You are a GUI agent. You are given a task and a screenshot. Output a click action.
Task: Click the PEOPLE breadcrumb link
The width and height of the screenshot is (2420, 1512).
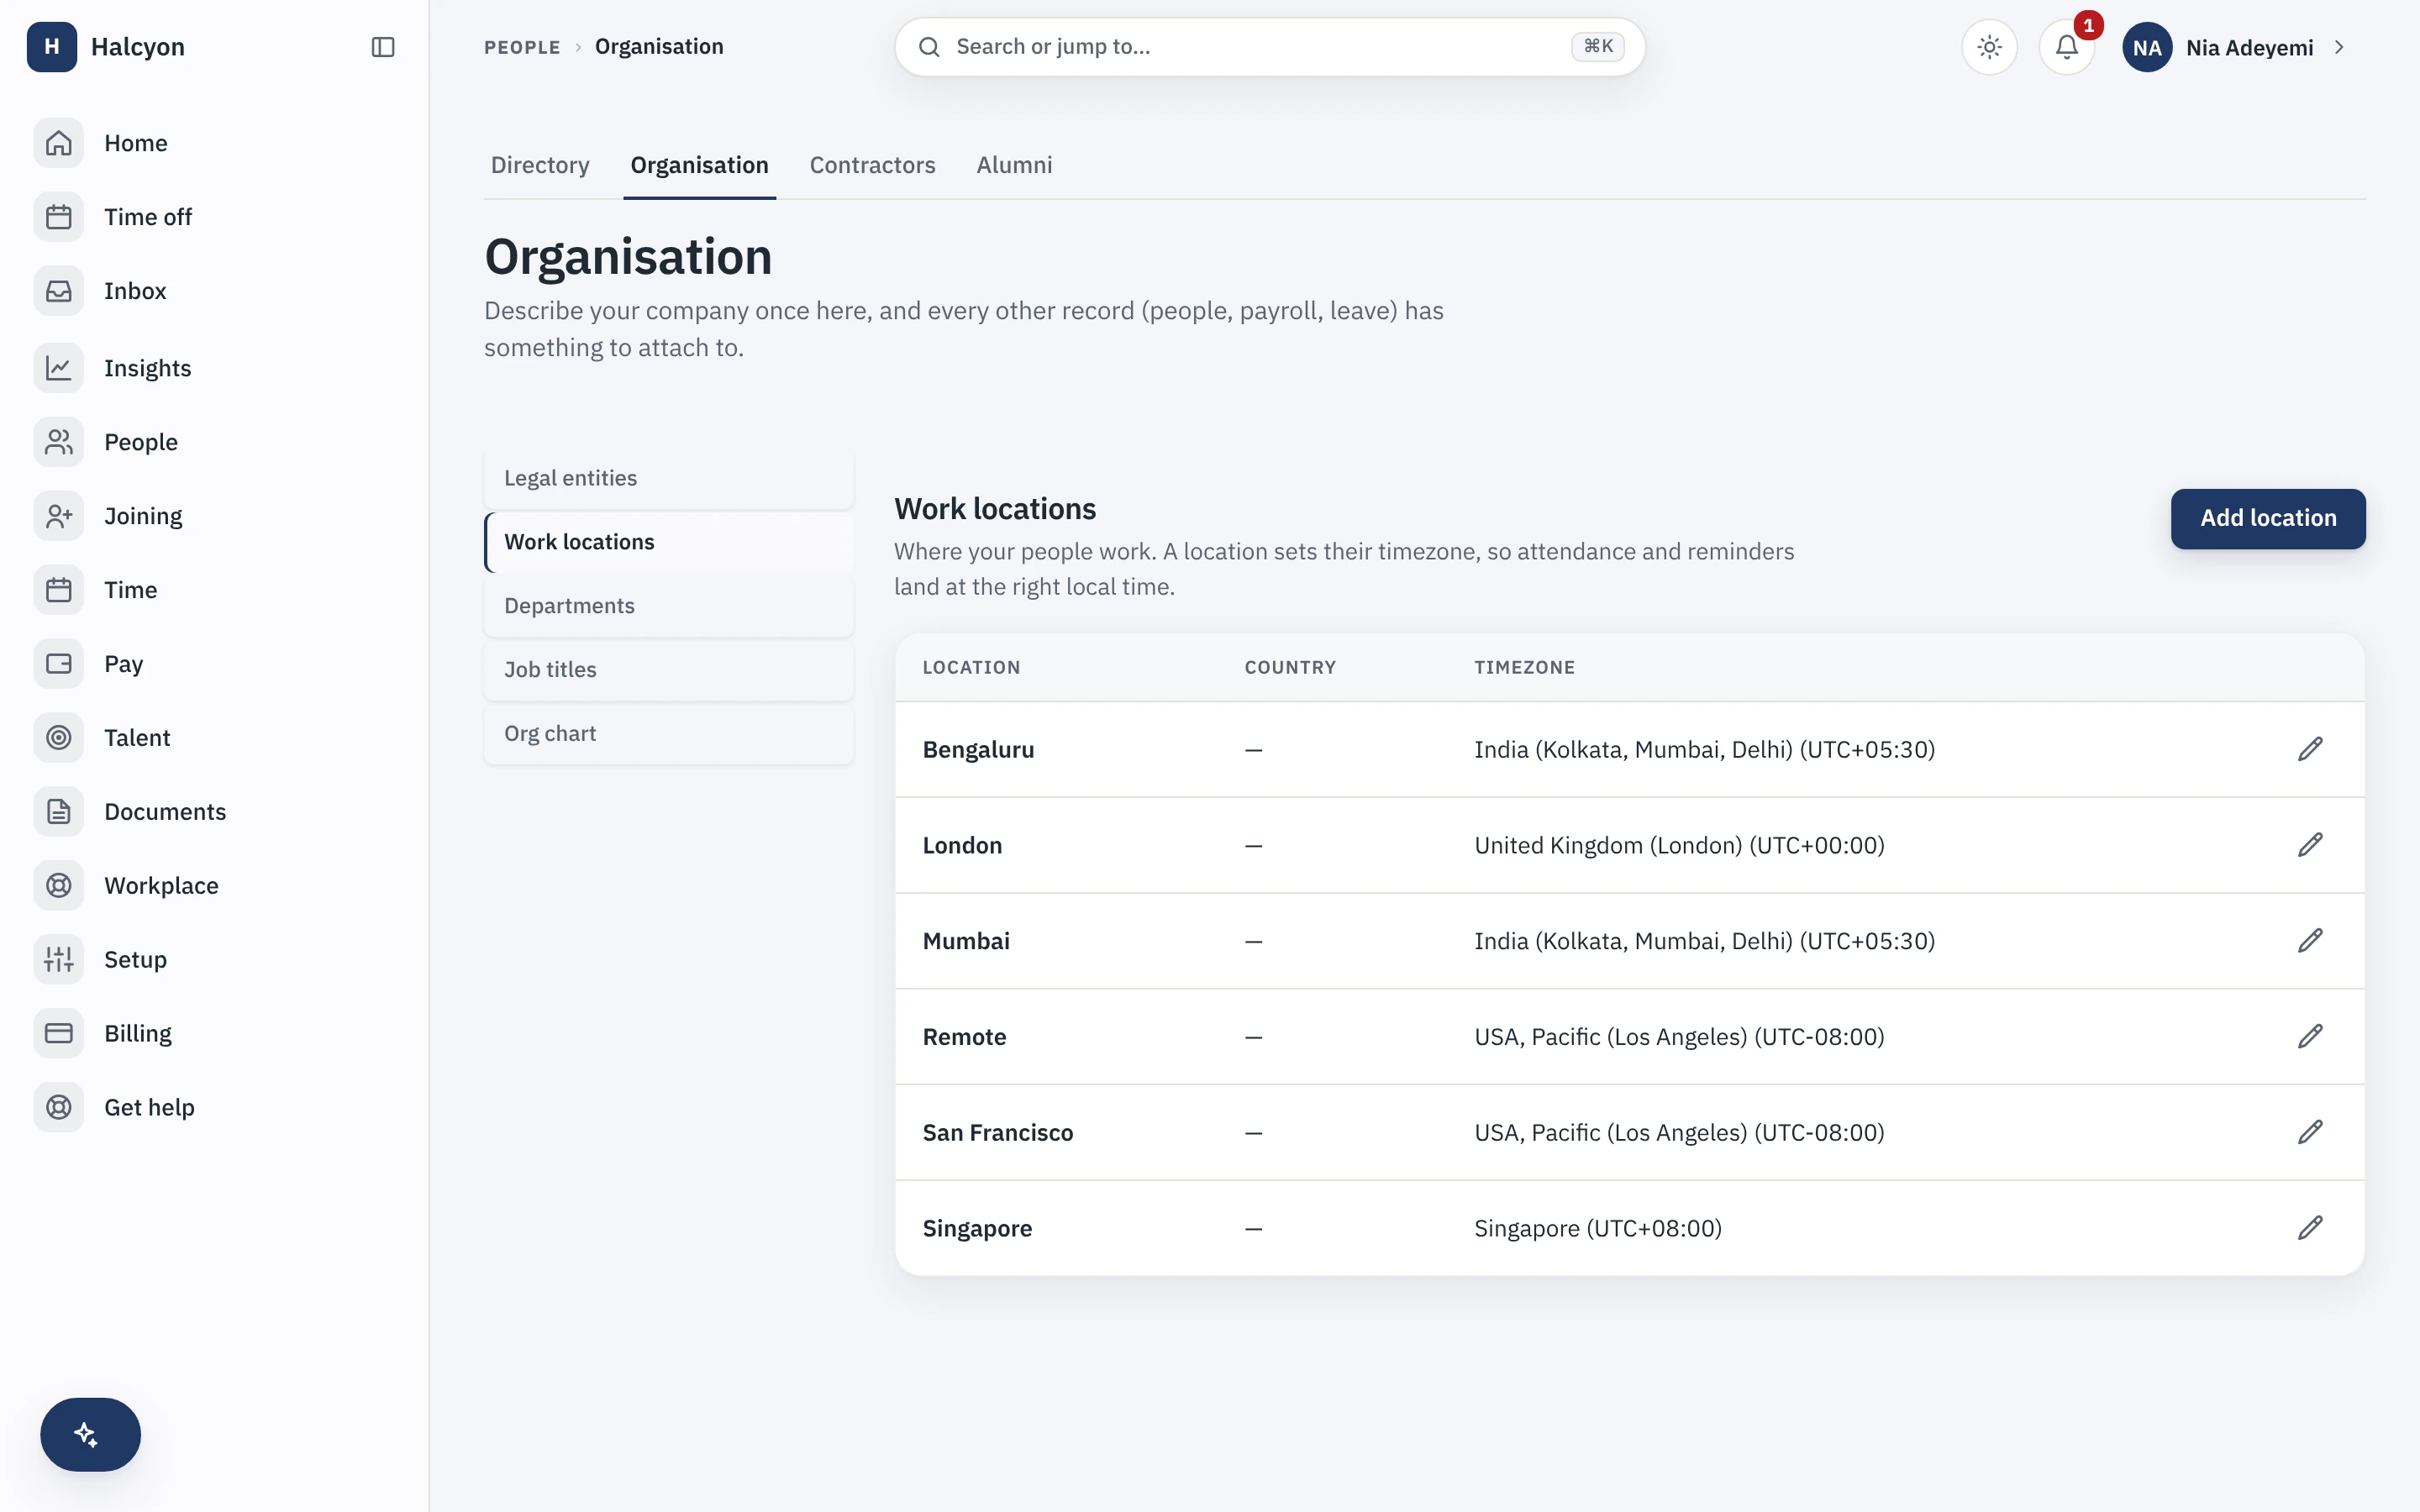[x=522, y=47]
